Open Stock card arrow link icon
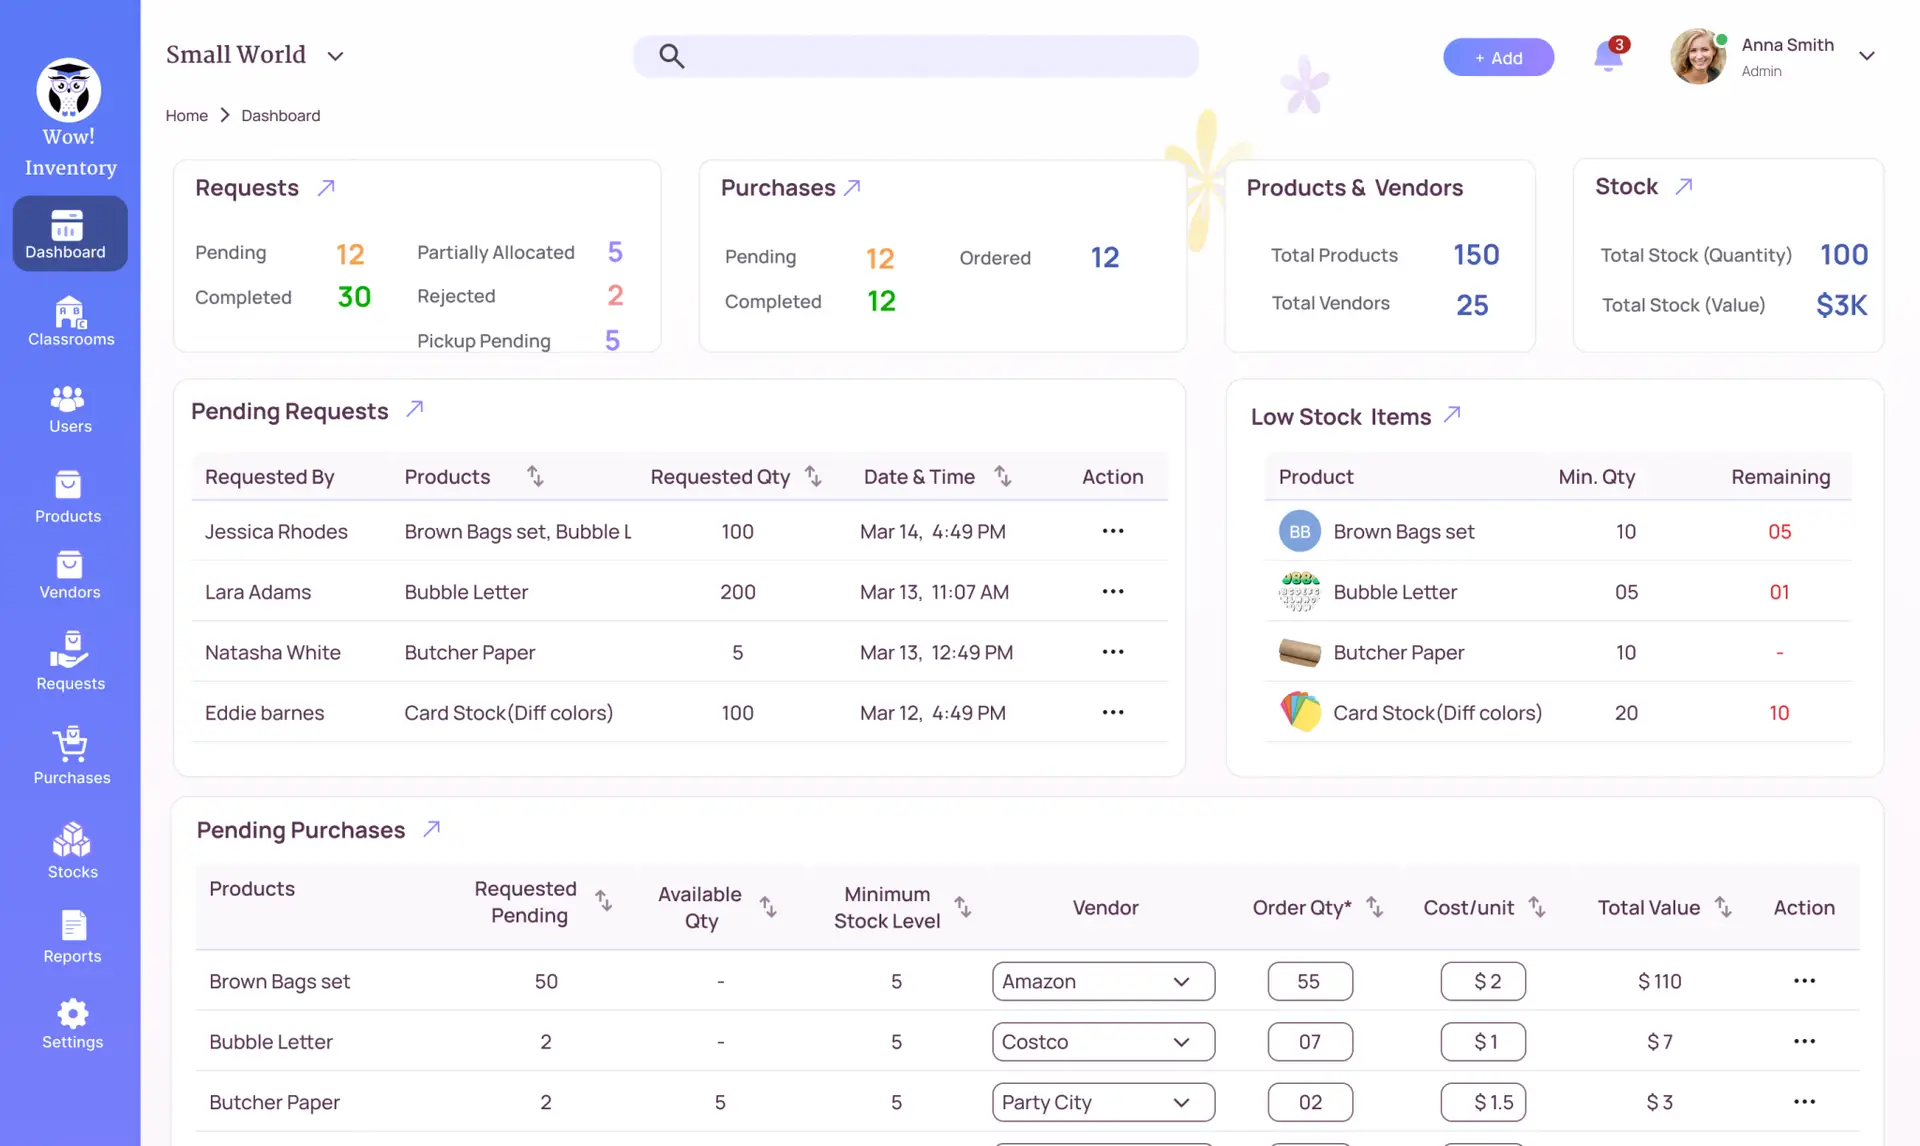 (1684, 187)
